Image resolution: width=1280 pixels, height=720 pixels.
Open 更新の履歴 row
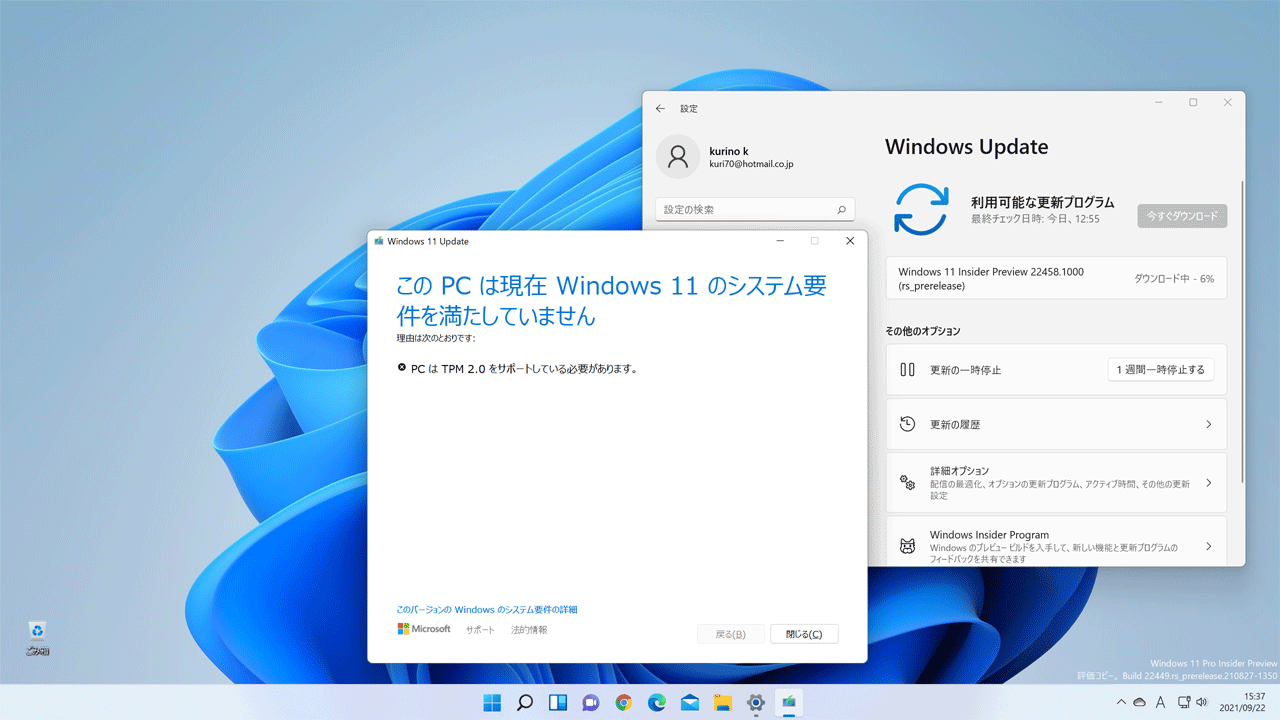(1056, 424)
